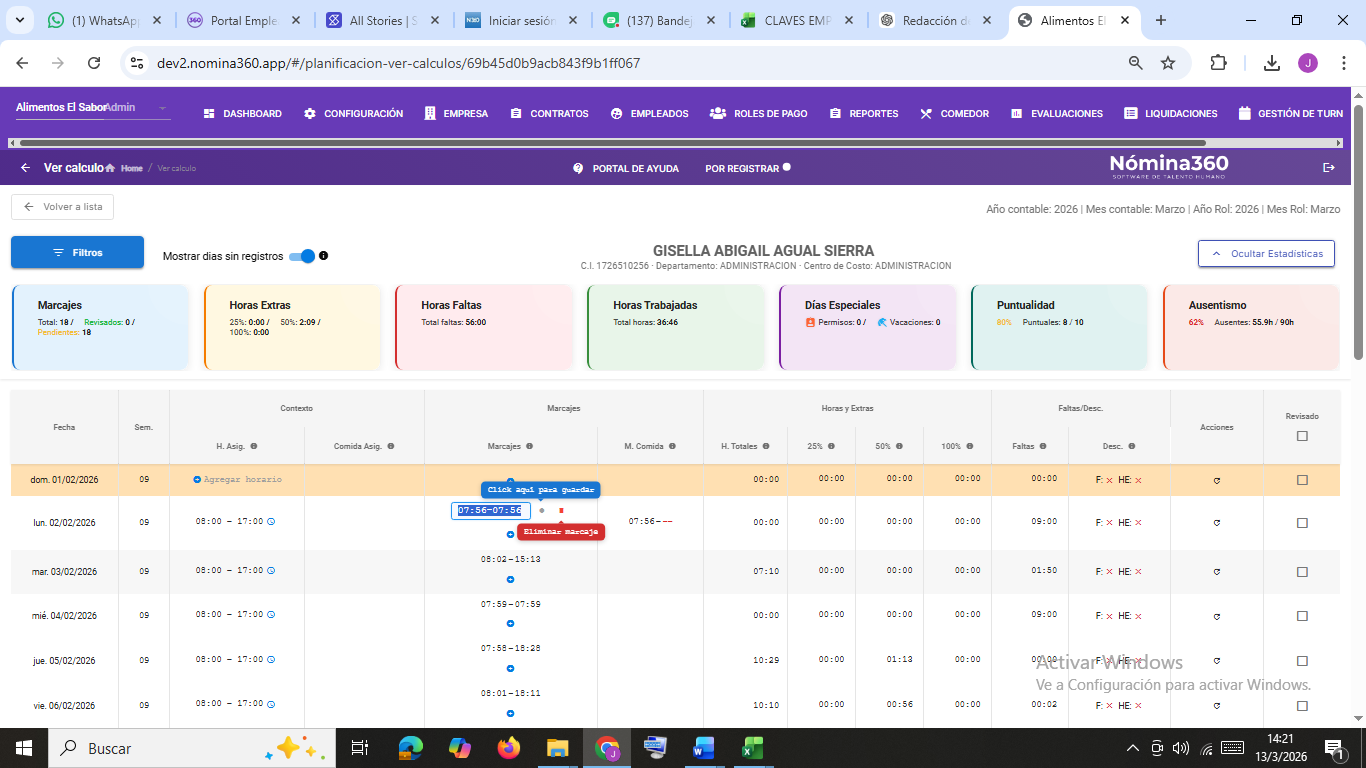1366x768 pixels.
Task: Click the gray save icon next to the marcaje input
Action: point(542,511)
